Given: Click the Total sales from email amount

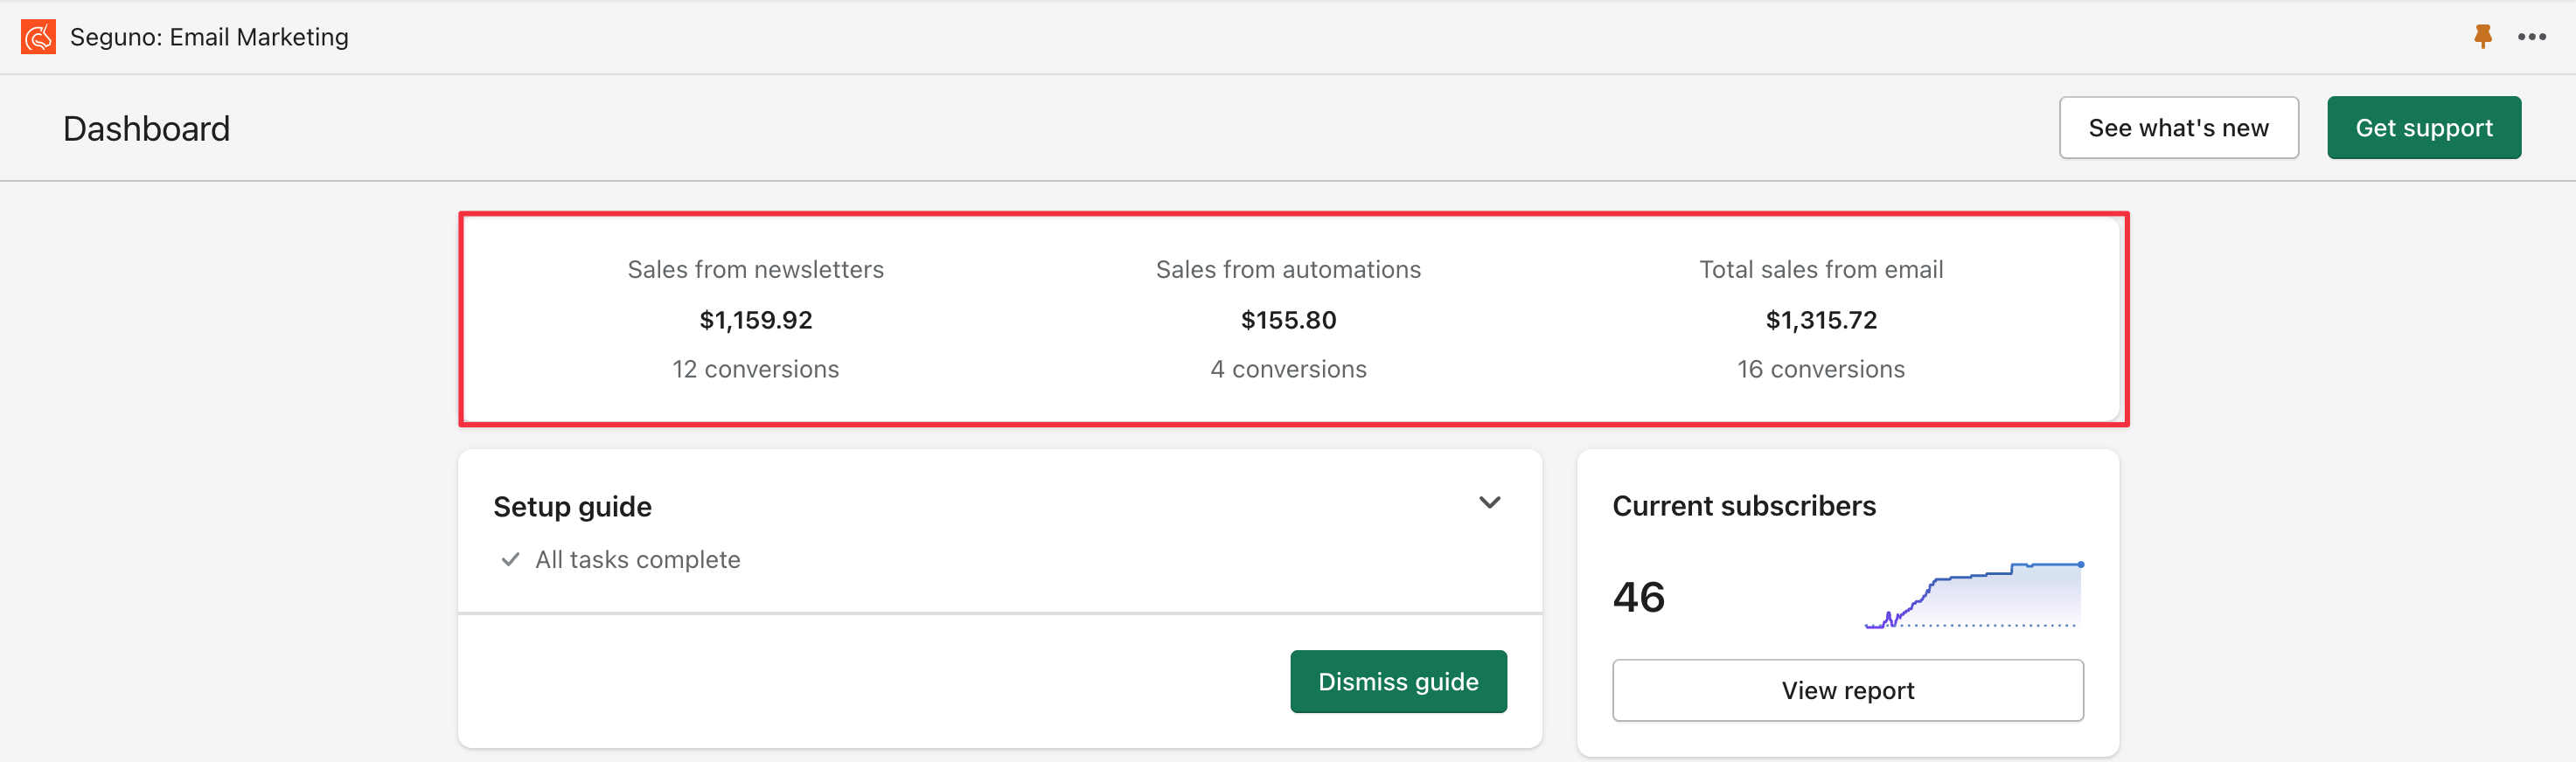Looking at the screenshot, I should pyautogui.click(x=1821, y=320).
